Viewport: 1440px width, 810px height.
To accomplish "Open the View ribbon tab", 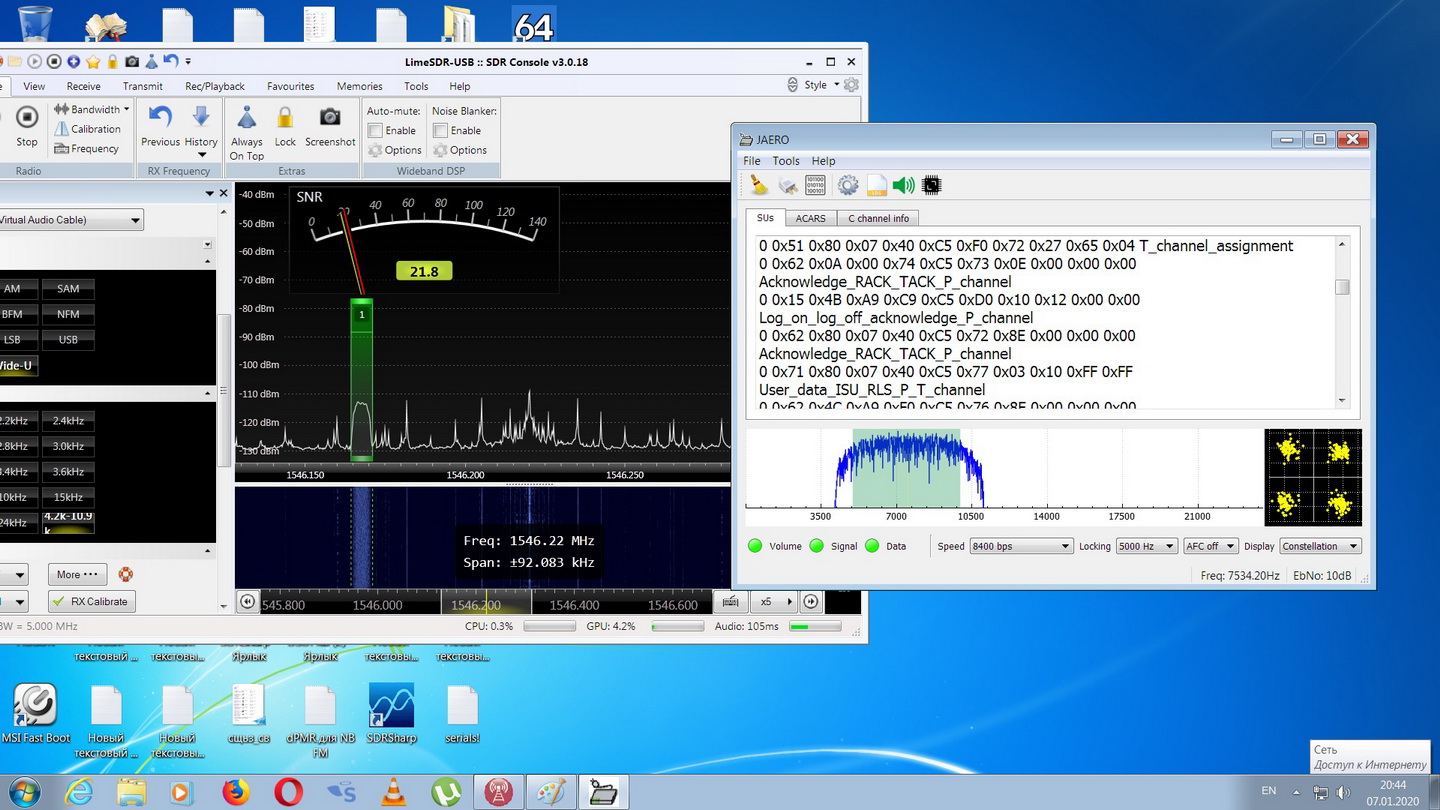I will point(34,86).
